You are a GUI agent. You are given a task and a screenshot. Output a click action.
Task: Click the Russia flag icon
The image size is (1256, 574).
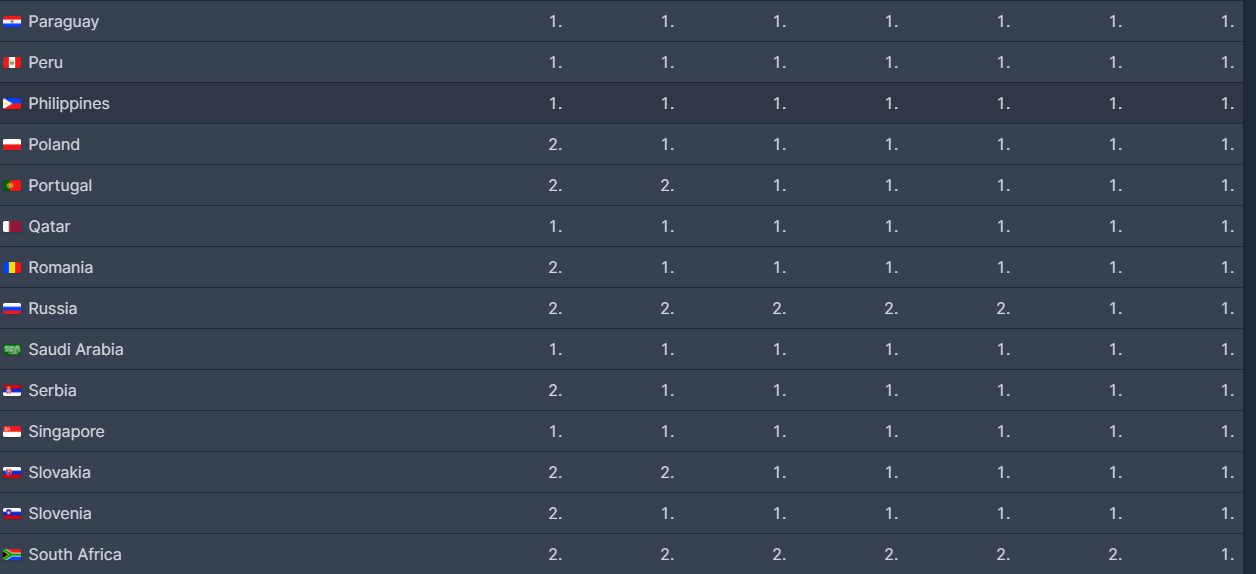click(12, 308)
